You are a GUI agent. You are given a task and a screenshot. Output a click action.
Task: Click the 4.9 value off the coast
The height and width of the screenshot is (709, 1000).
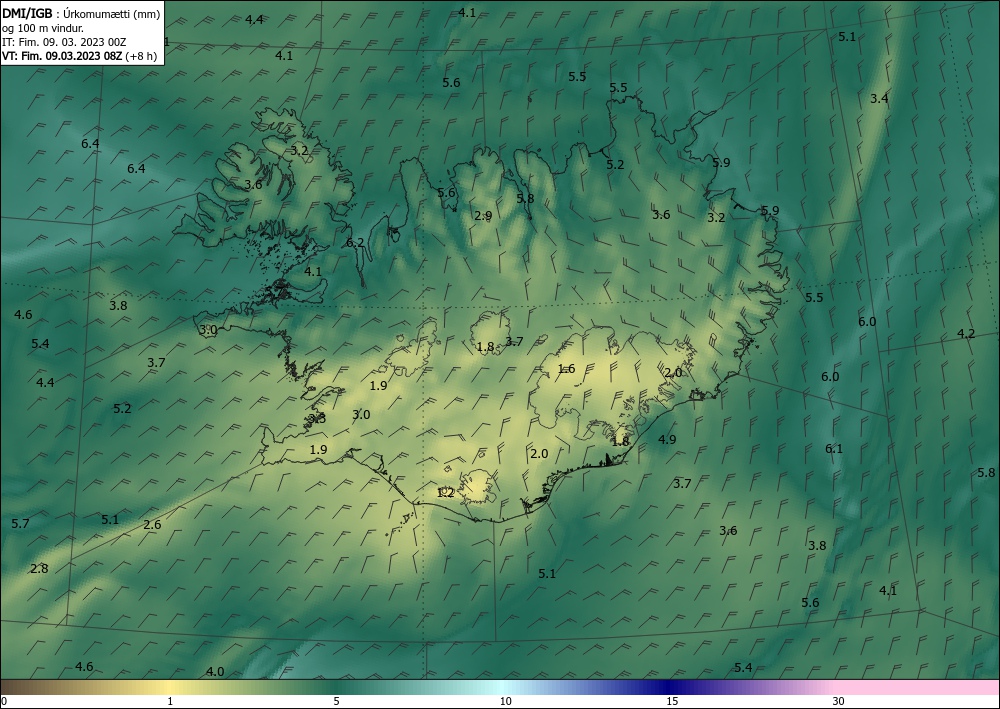coord(666,439)
